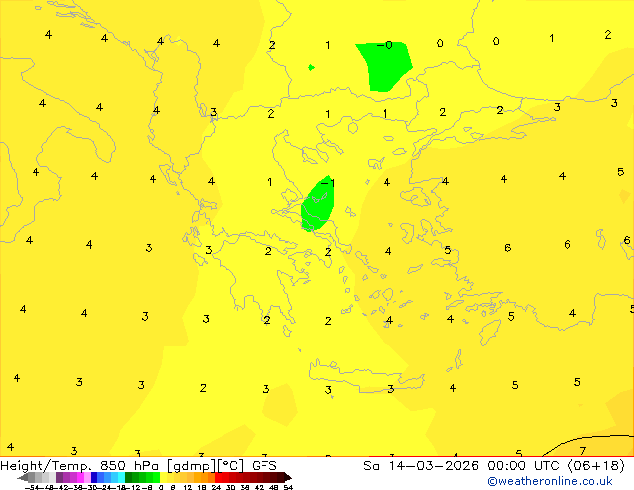Click the "Height/Temp. 850 hPa" chart title
Viewport: 634px width, 490px height.
80,466
